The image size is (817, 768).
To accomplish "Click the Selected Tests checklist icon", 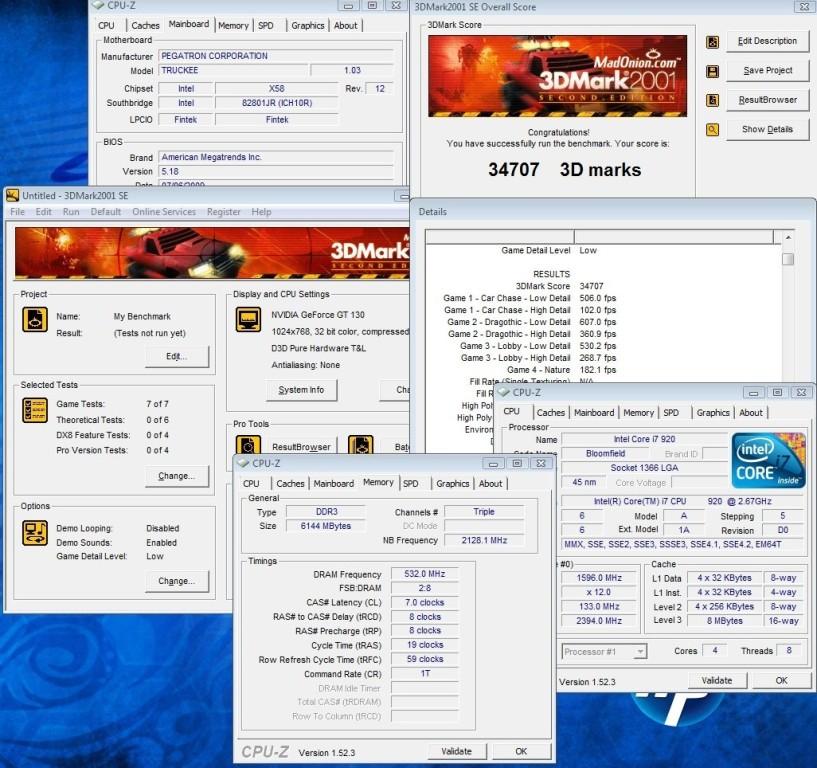I will [35, 410].
